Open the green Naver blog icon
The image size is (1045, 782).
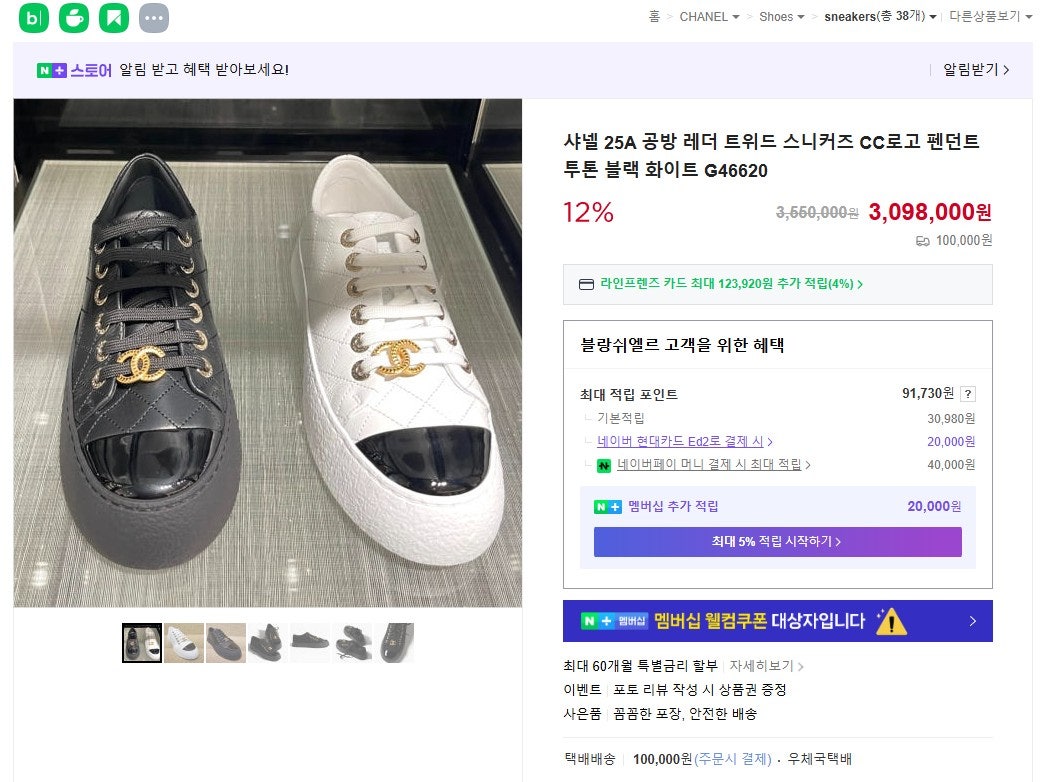(34, 17)
